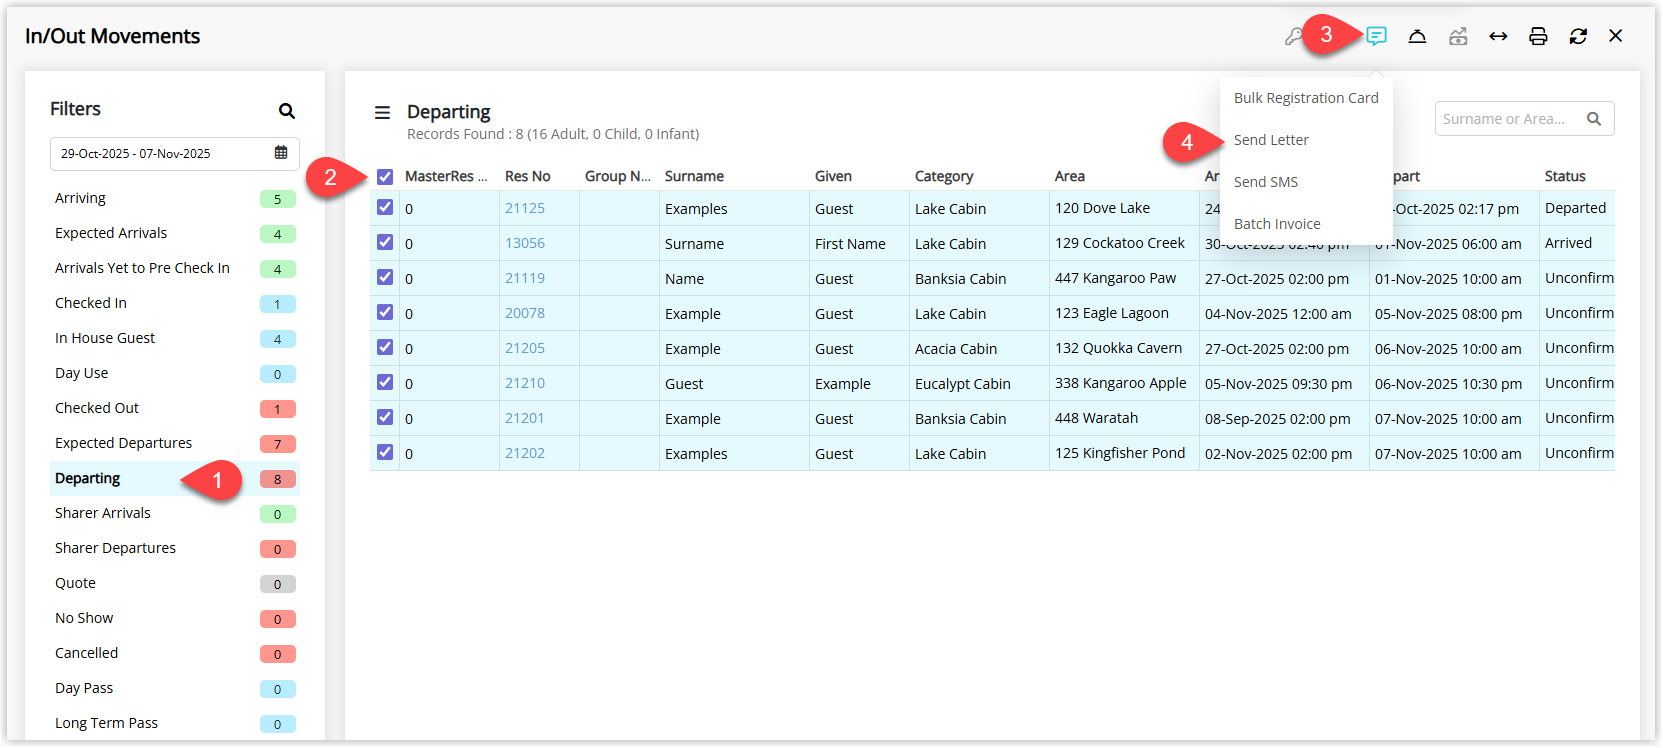This screenshot has width=1663, height=748.
Task: Click the magnifier in Surname or Area box
Action: click(1594, 119)
